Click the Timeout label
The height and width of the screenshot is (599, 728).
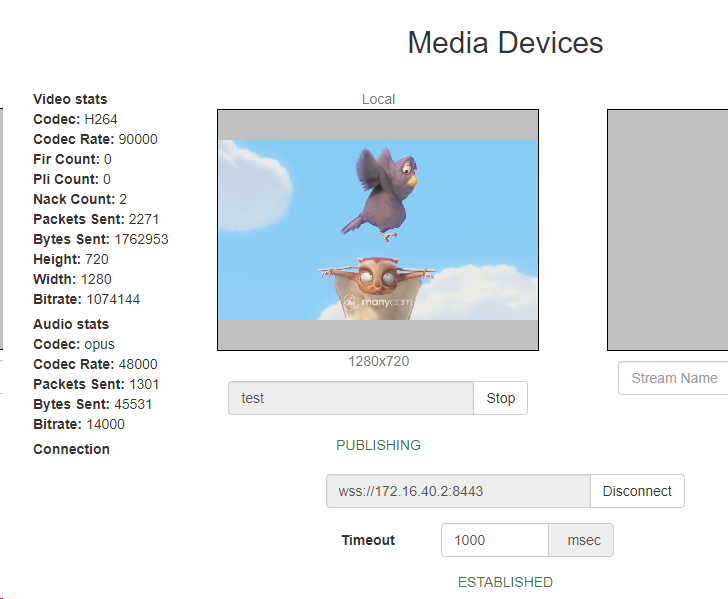[368, 540]
